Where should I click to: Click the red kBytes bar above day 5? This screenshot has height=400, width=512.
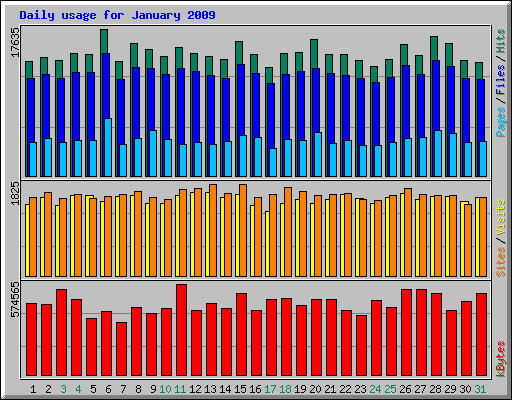click(x=92, y=347)
